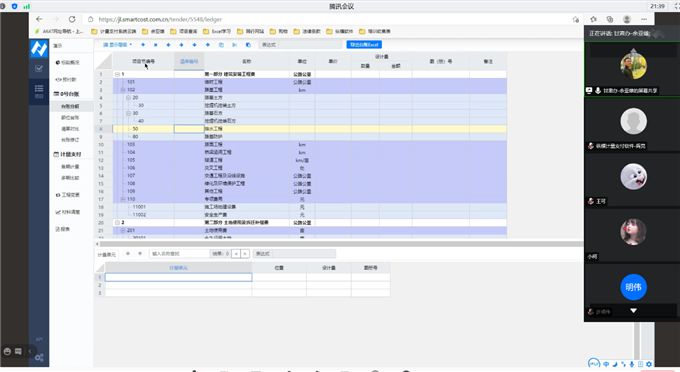Open the 计量支付 sidebar section
680x372 pixels.
(68, 154)
